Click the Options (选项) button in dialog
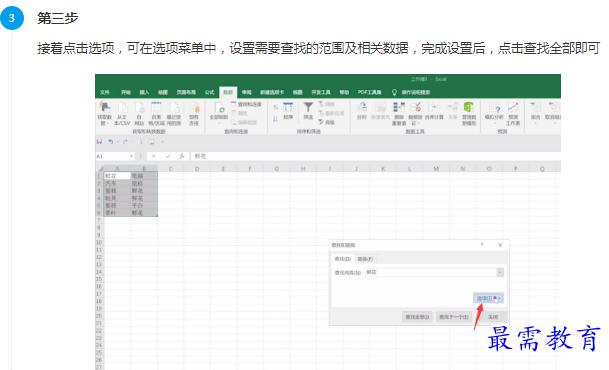 pyautogui.click(x=488, y=298)
